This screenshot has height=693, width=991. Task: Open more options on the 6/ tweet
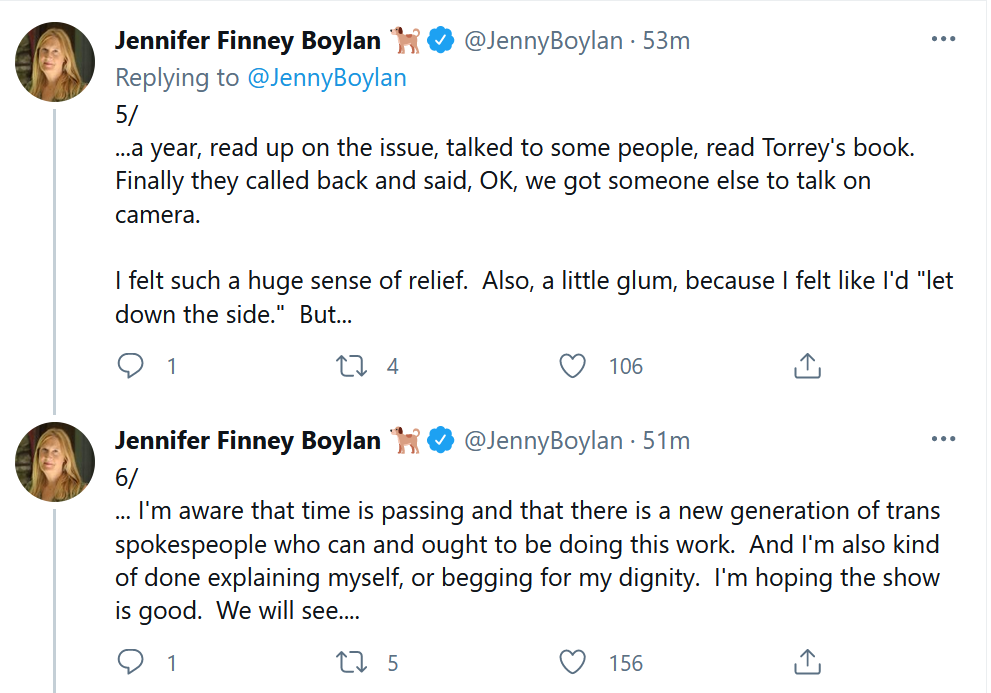[x=943, y=439]
